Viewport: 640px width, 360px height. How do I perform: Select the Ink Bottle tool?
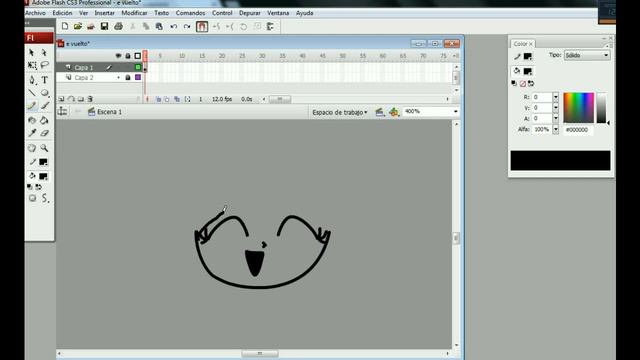tap(32, 120)
